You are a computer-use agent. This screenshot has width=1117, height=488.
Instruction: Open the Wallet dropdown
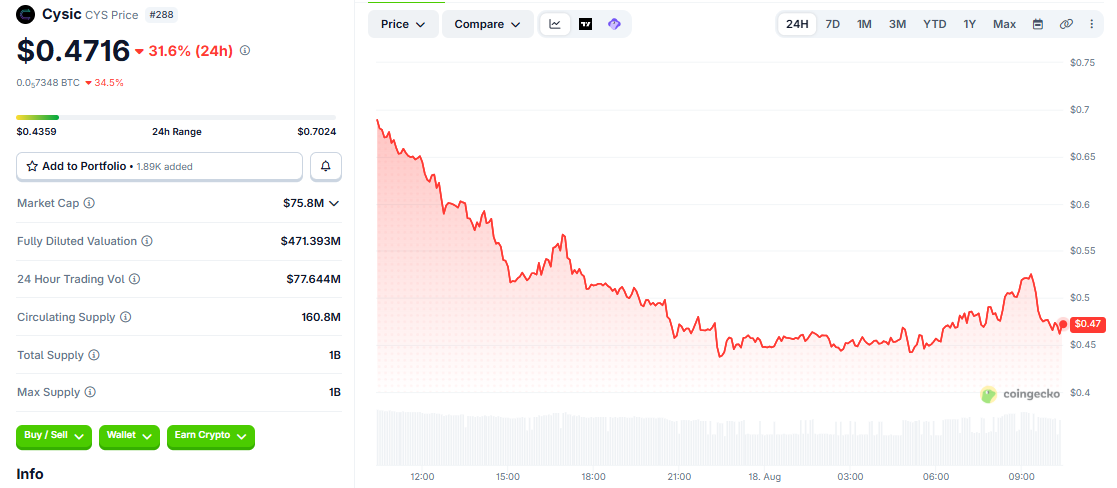tap(129, 436)
